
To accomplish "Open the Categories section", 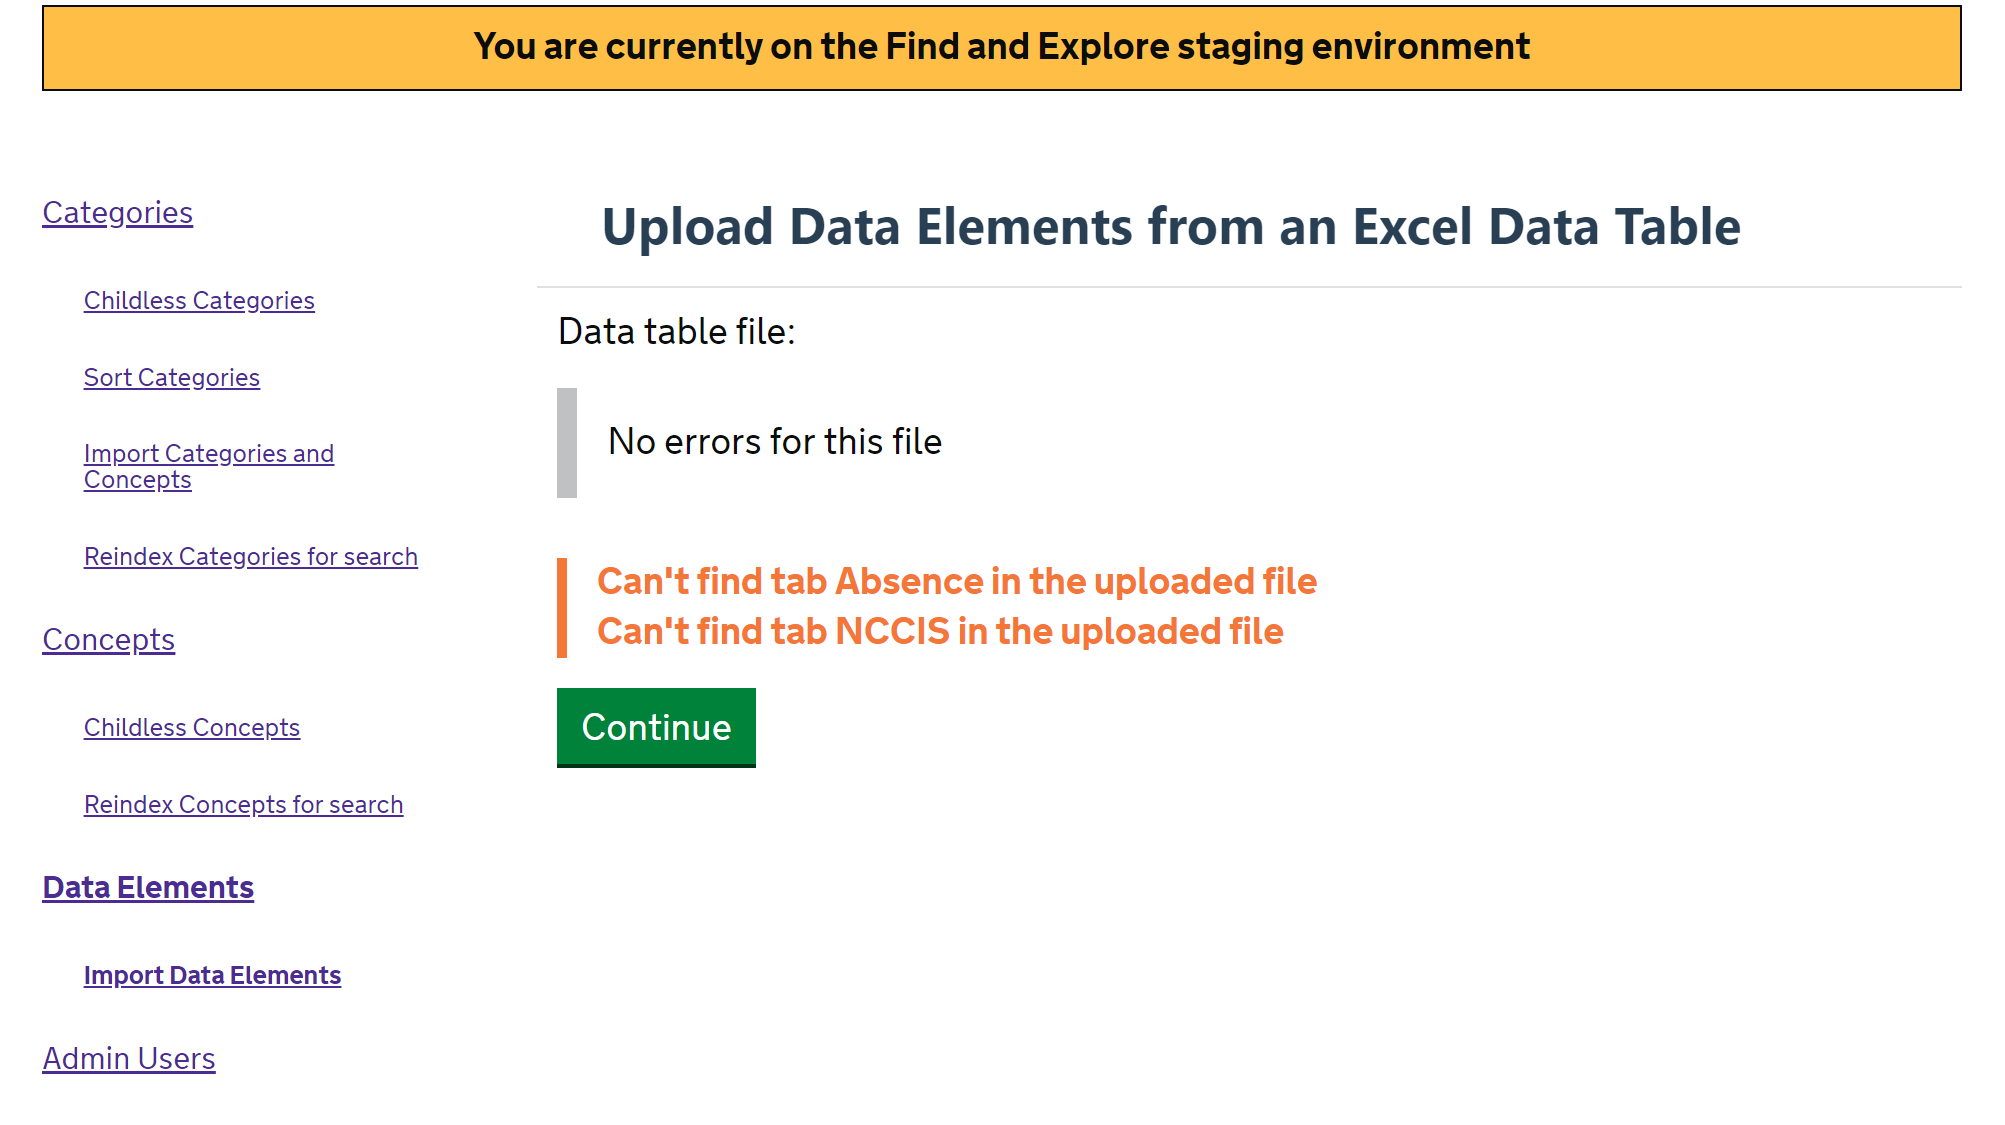I will pyautogui.click(x=117, y=212).
